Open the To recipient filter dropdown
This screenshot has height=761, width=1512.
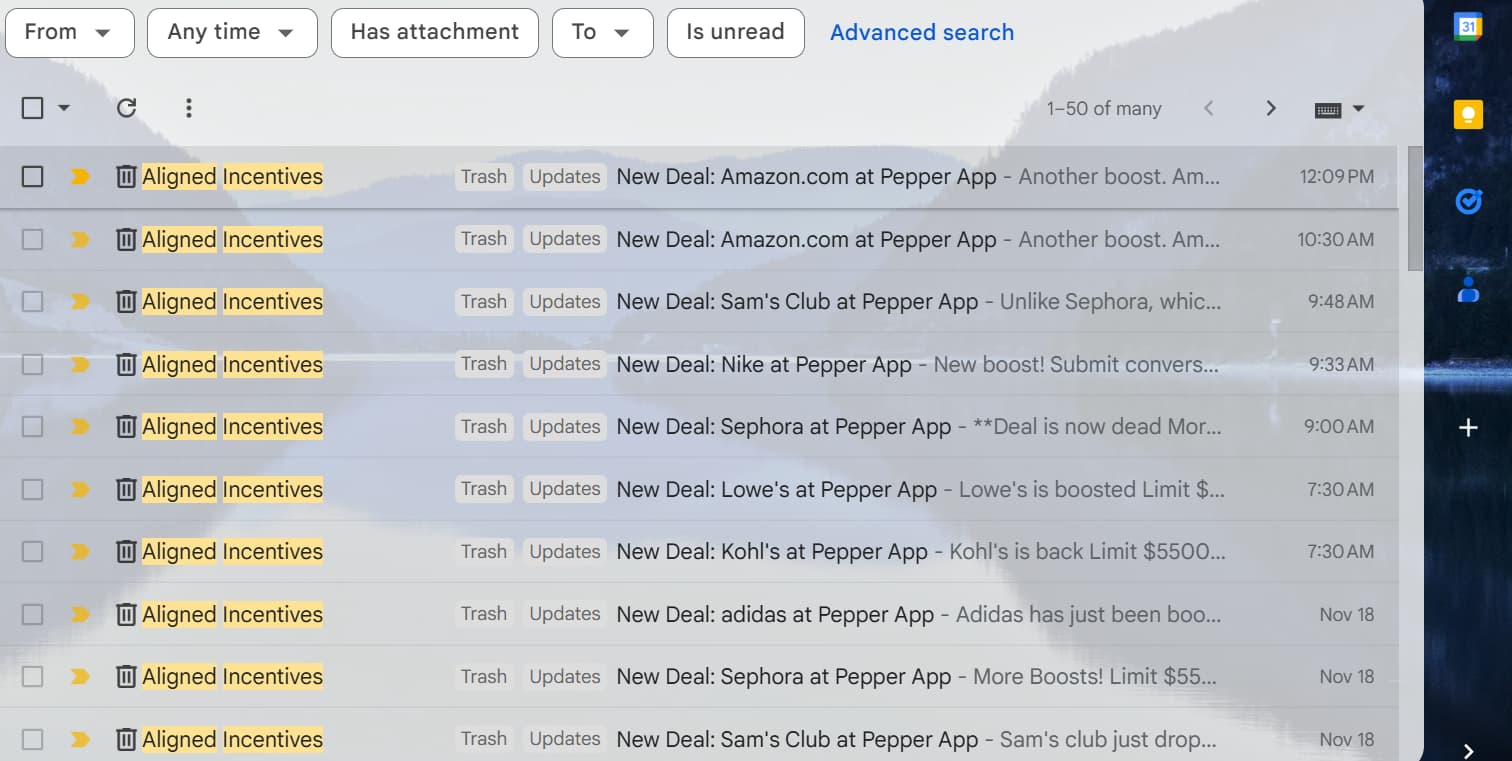(x=602, y=32)
